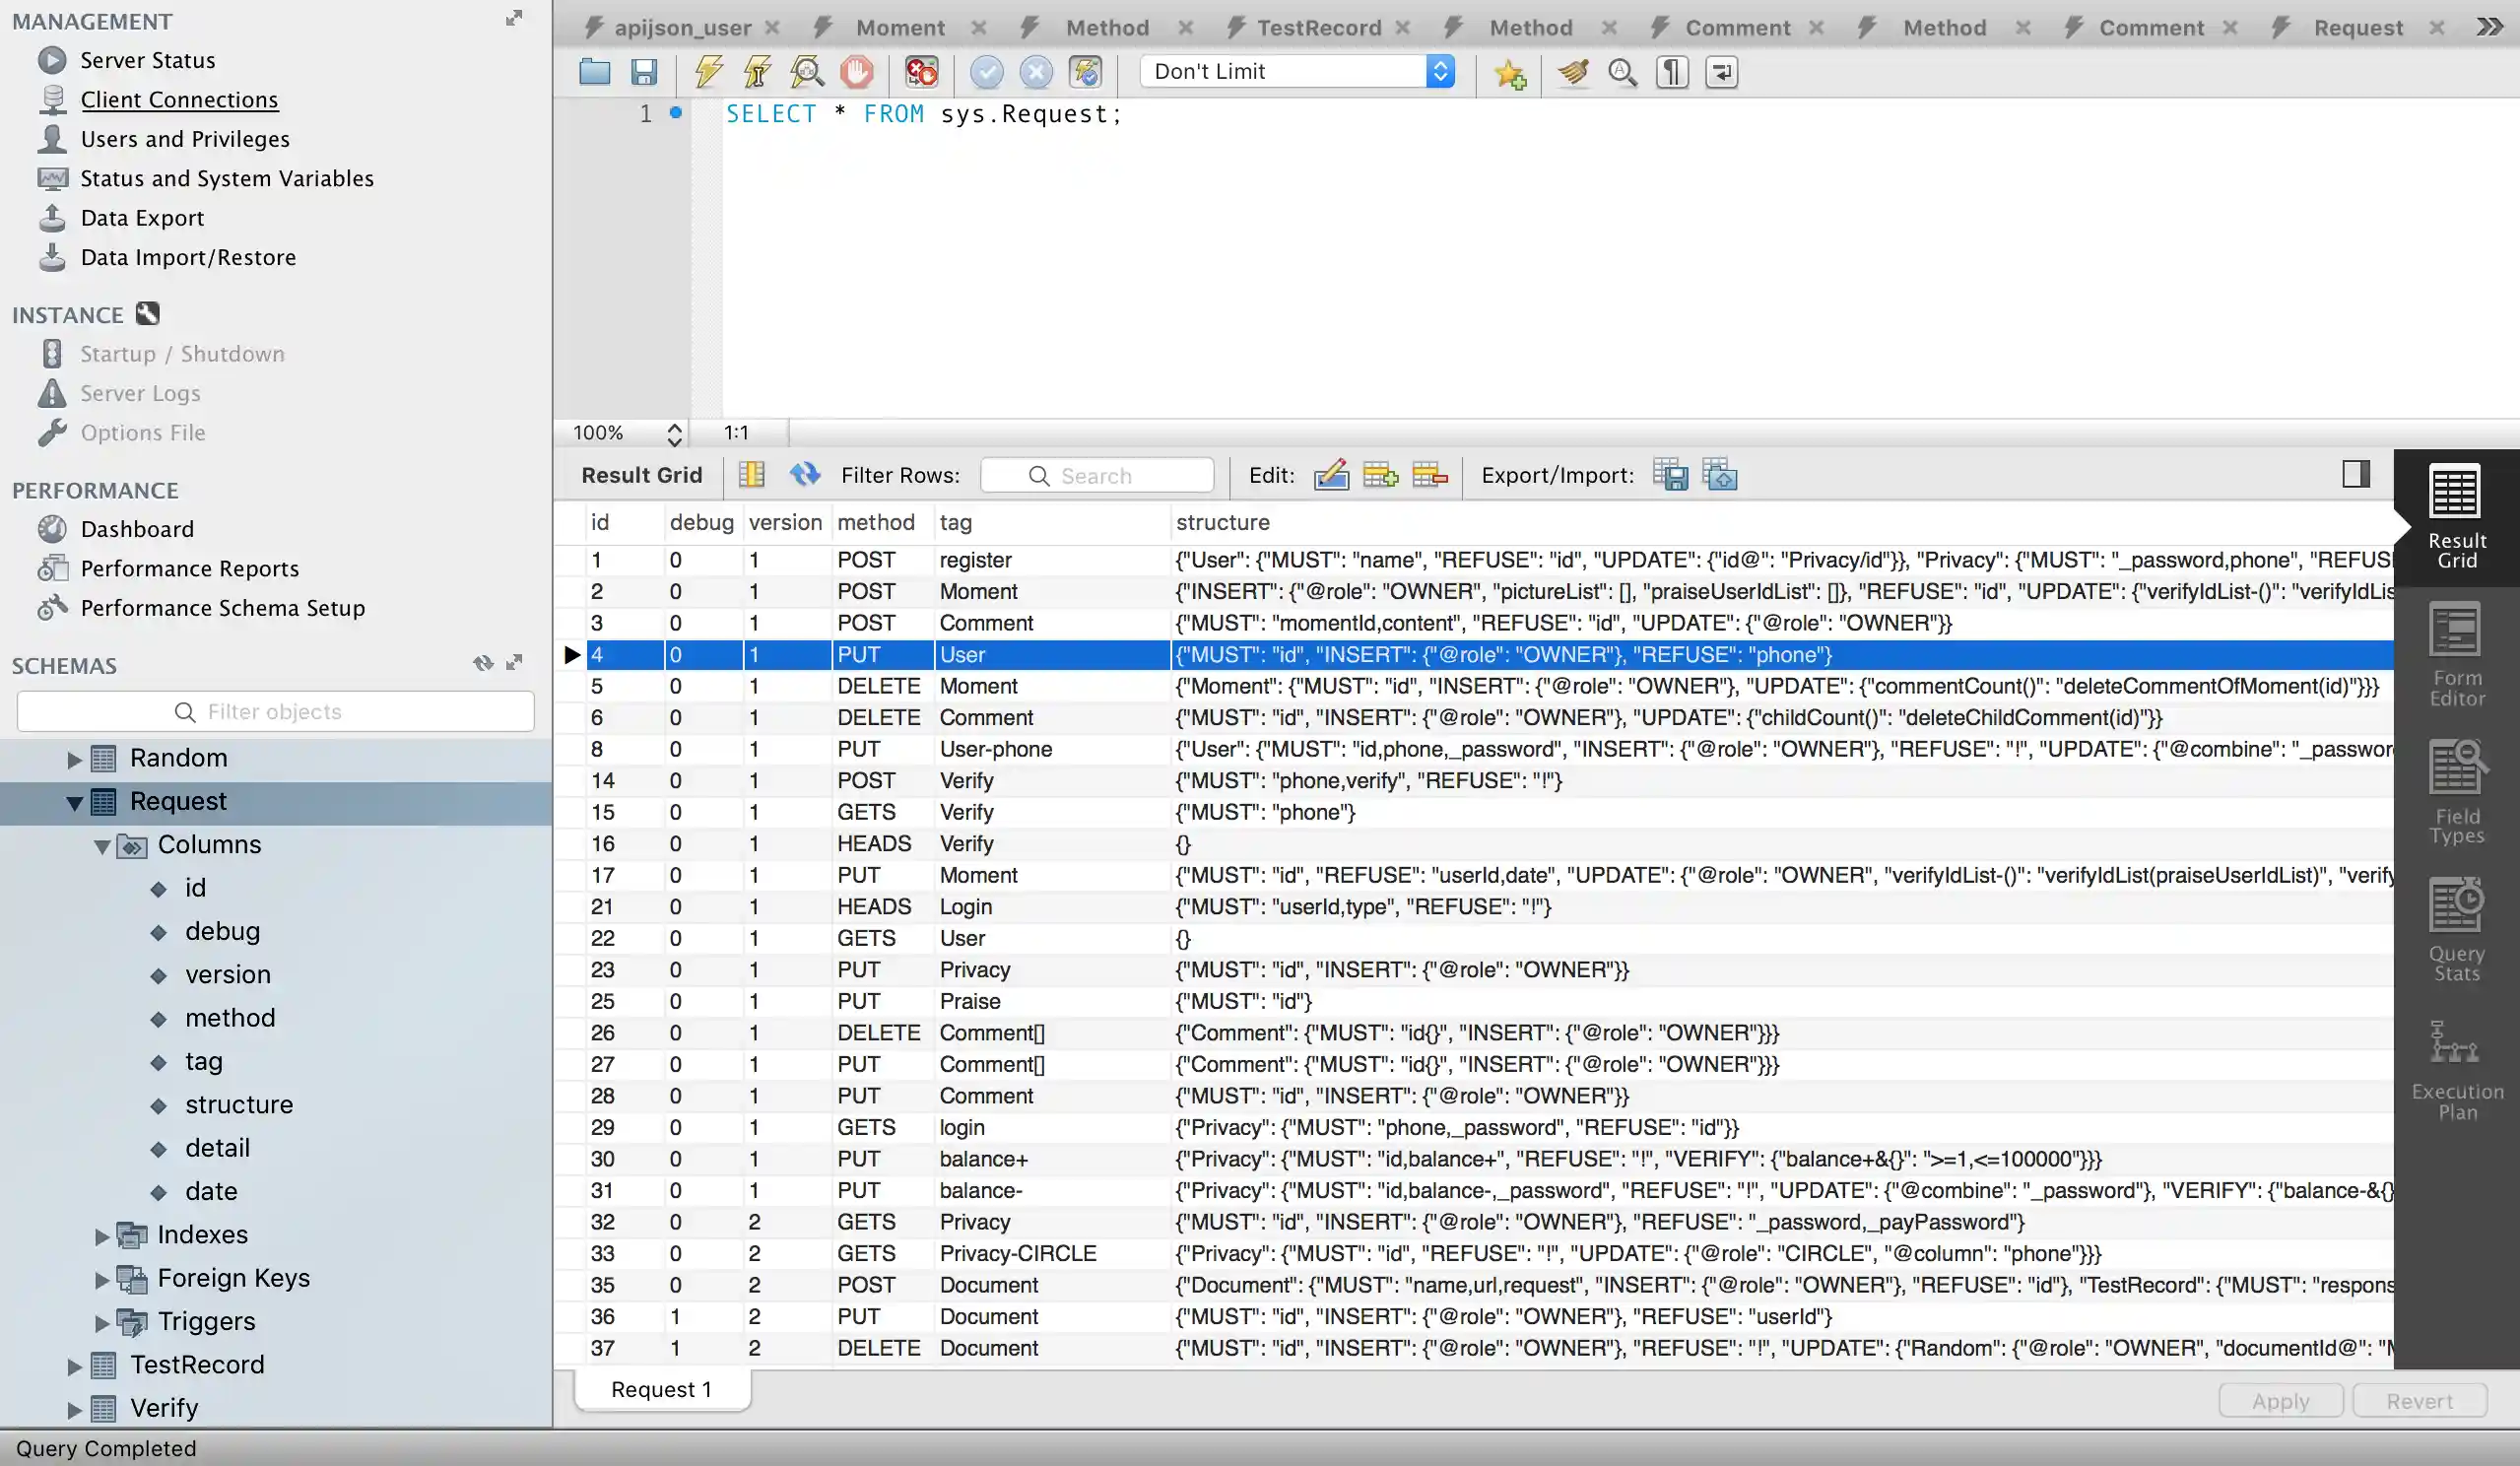
Task: Toggle auto-commit mode button
Action: coord(1086,72)
